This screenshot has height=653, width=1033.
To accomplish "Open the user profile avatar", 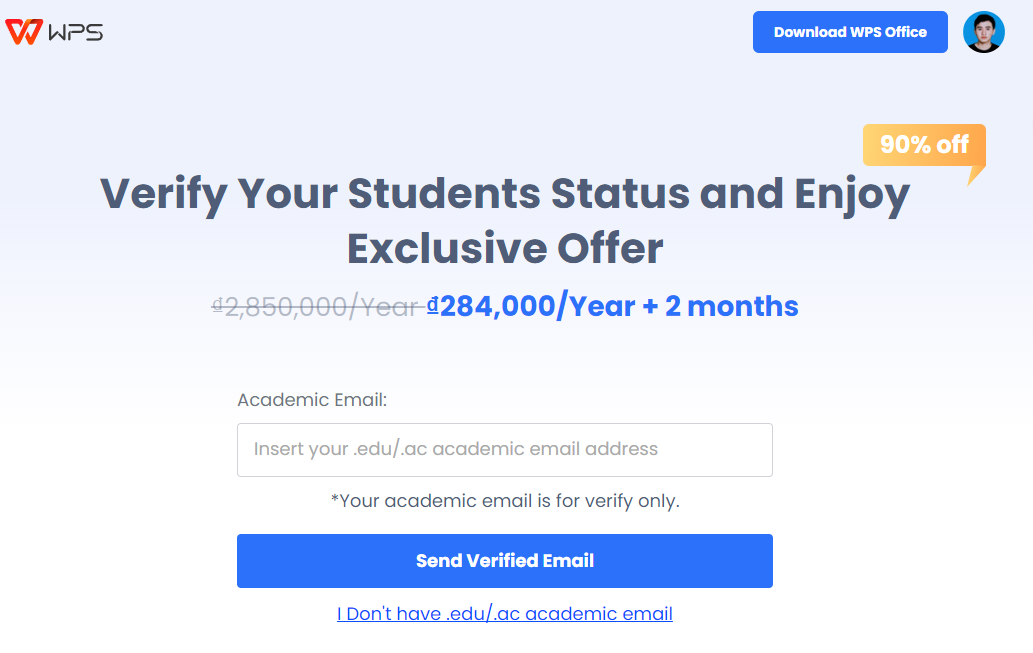I will [x=983, y=32].
